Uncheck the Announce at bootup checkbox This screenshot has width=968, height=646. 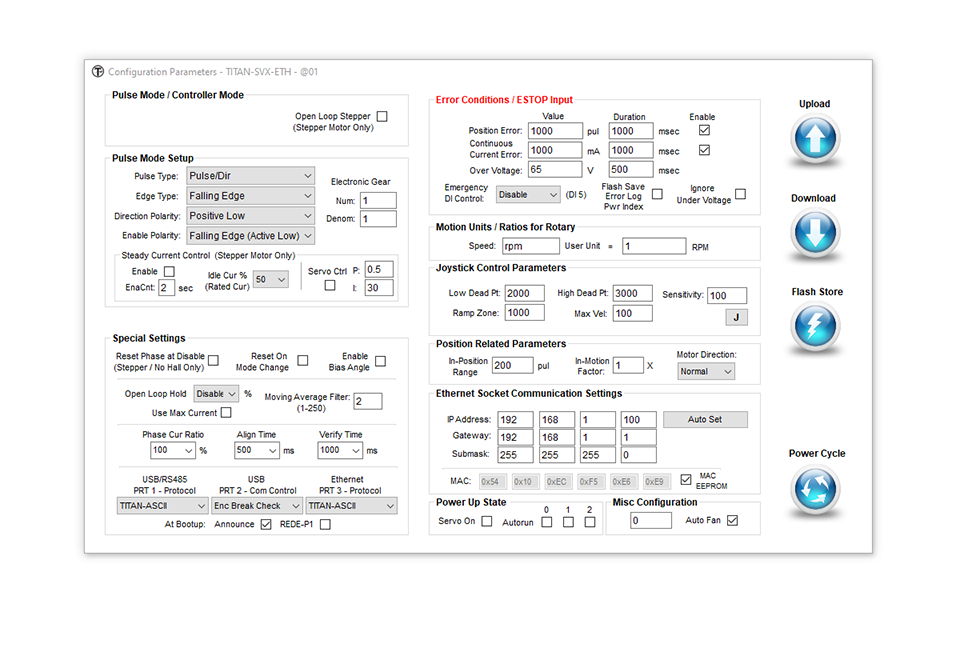(266, 524)
